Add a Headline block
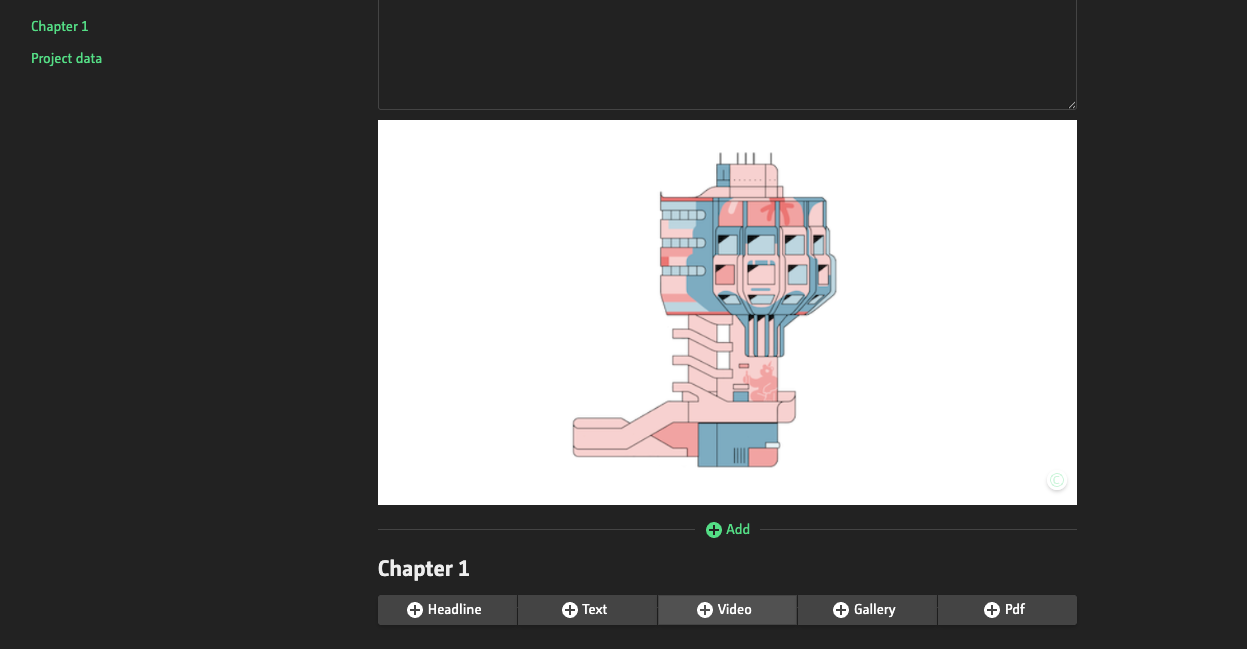This screenshot has height=649, width=1247. (x=447, y=609)
